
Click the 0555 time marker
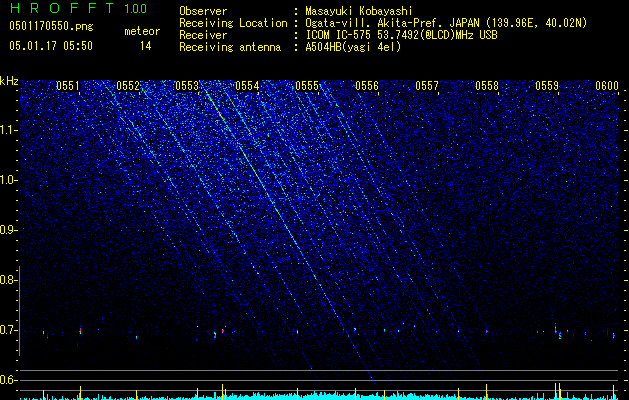pos(307,85)
